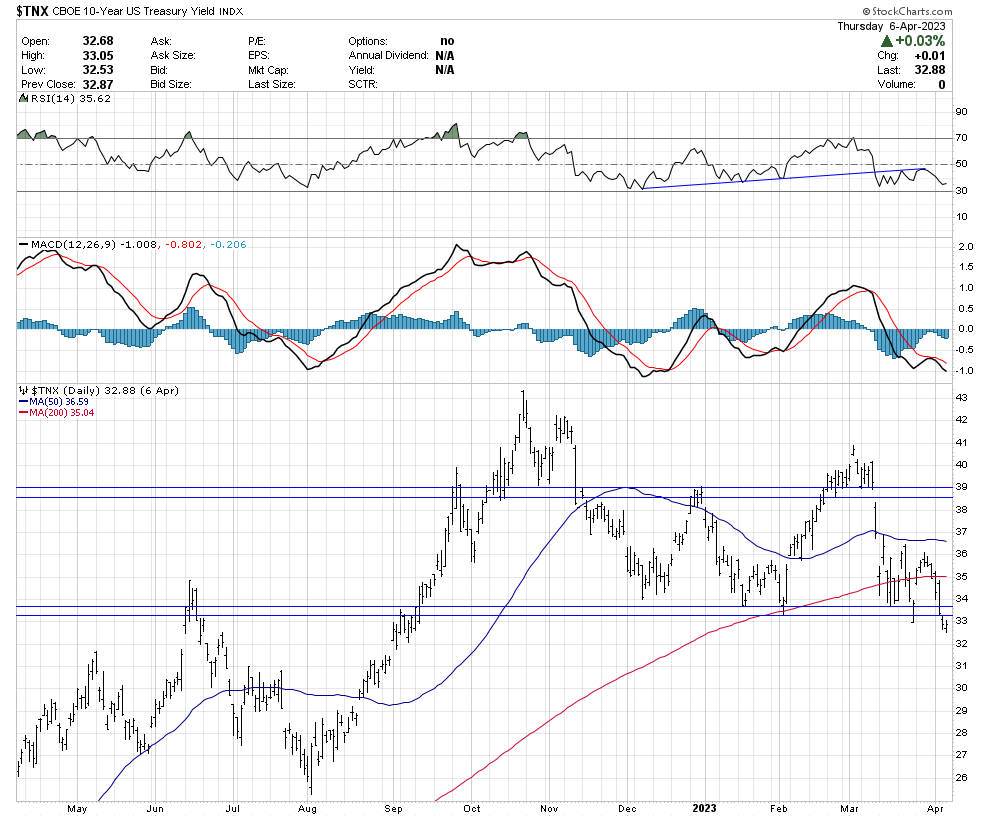Click the Last value 32.88
This screenshot has width=990, height=817.
coord(930,70)
